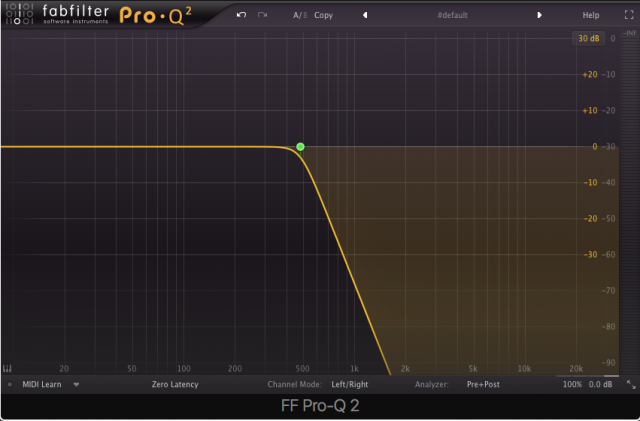Click the redo arrow icon

[x=263, y=15]
